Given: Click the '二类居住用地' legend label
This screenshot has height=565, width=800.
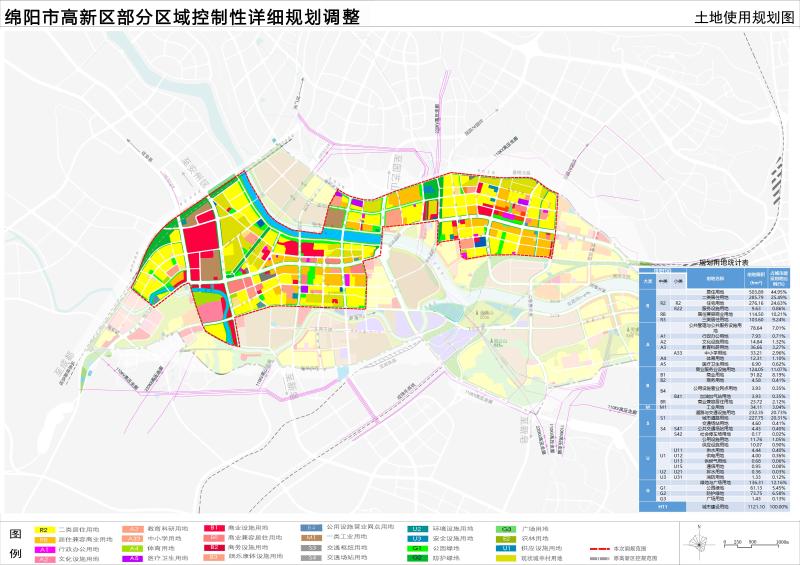Looking at the screenshot, I should pos(79,530).
